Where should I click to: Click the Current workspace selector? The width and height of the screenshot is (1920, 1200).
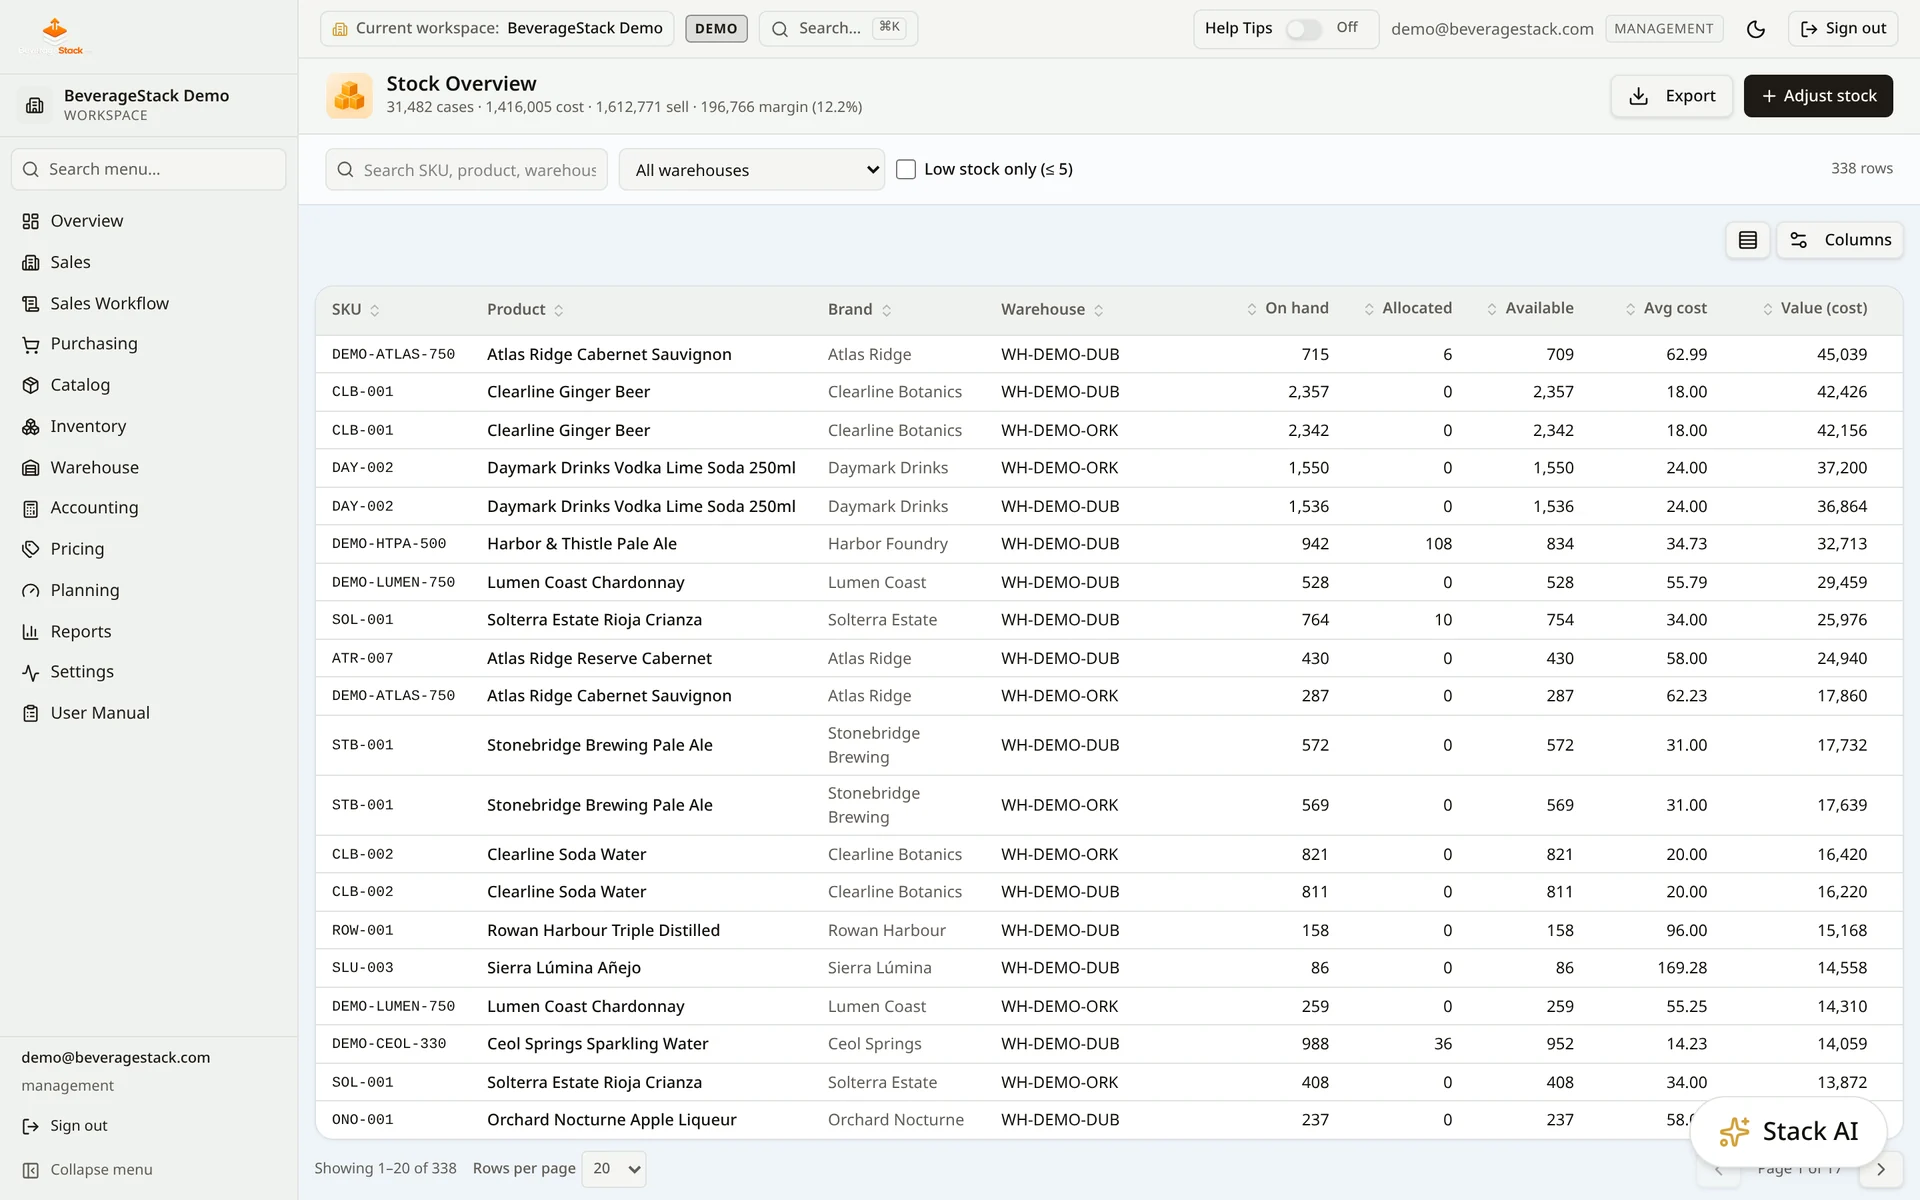[x=497, y=29]
